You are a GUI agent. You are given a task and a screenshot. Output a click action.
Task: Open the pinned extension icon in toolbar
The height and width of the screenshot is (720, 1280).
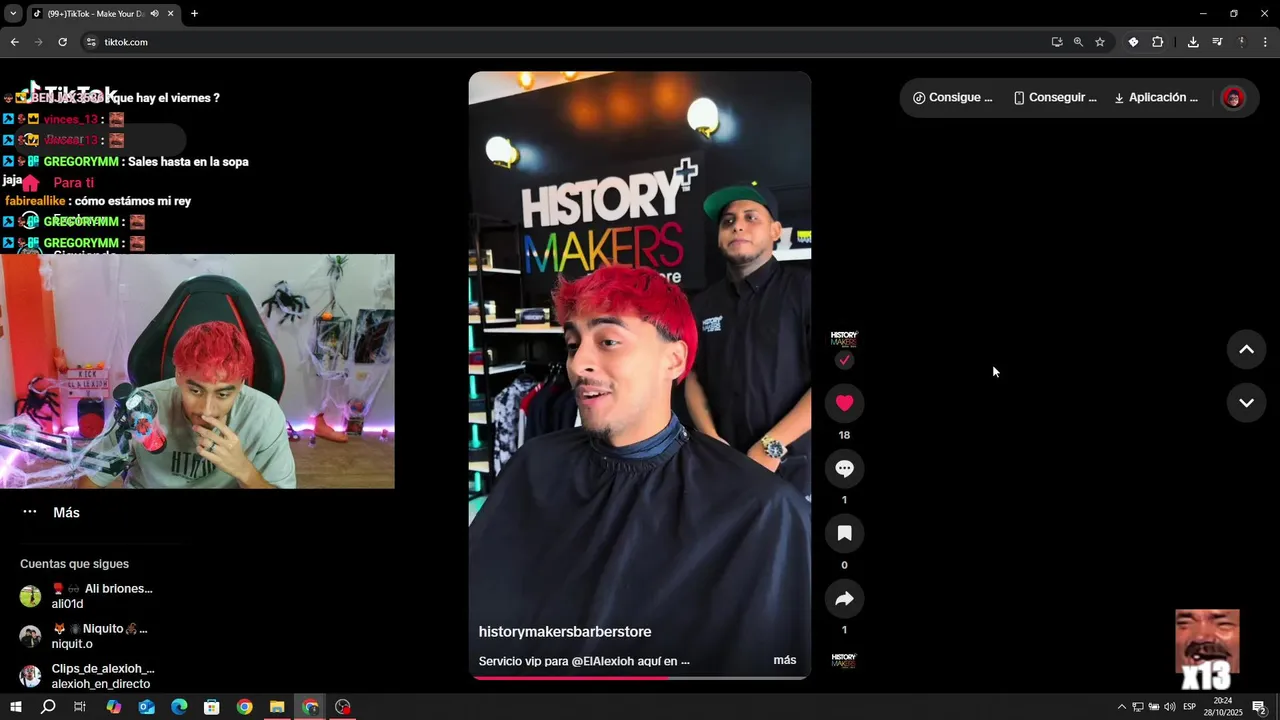1133,42
